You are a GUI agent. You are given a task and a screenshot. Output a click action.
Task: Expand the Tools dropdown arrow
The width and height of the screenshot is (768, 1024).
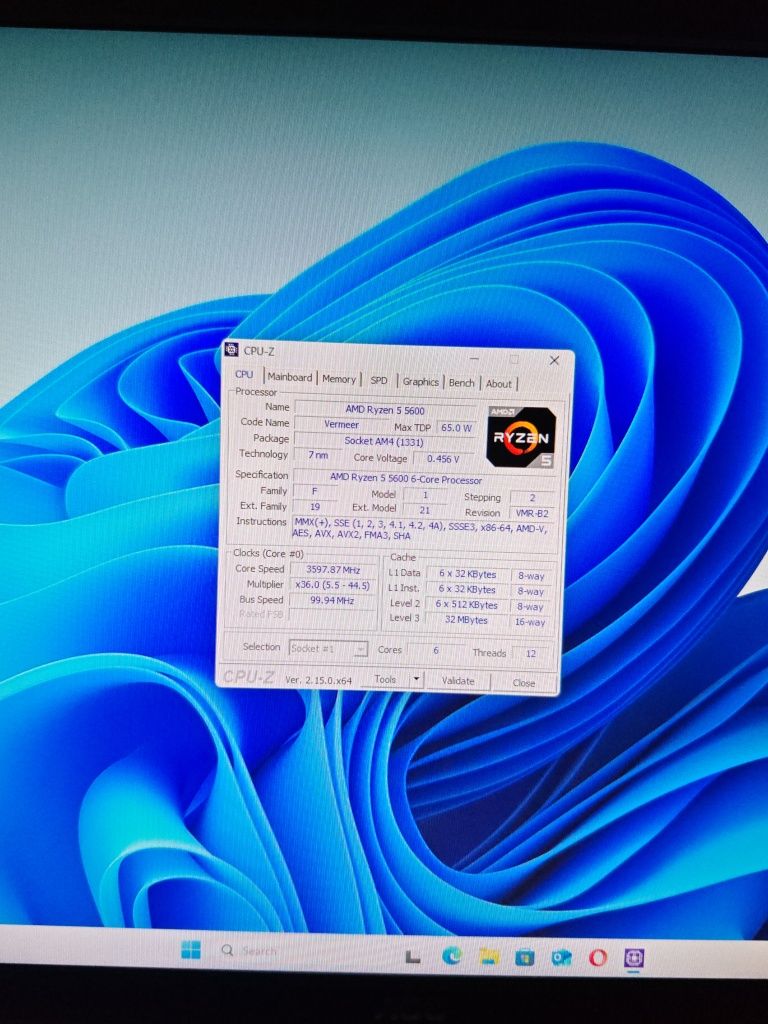(x=416, y=680)
